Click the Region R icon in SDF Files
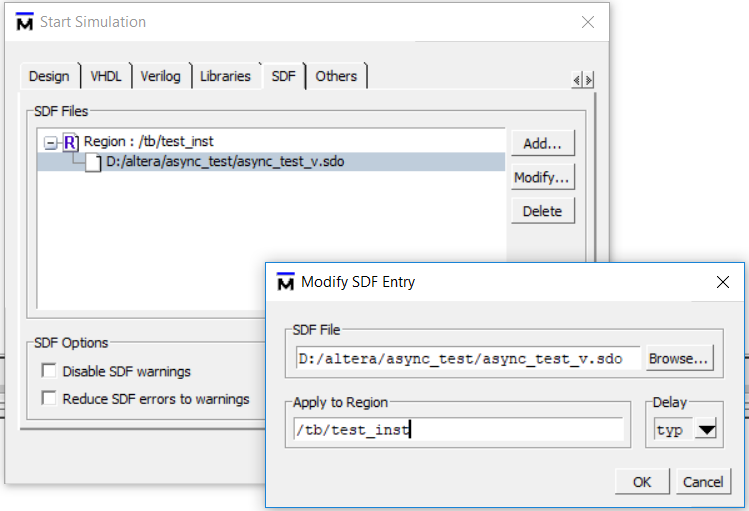This screenshot has width=749, height=511. coord(70,142)
